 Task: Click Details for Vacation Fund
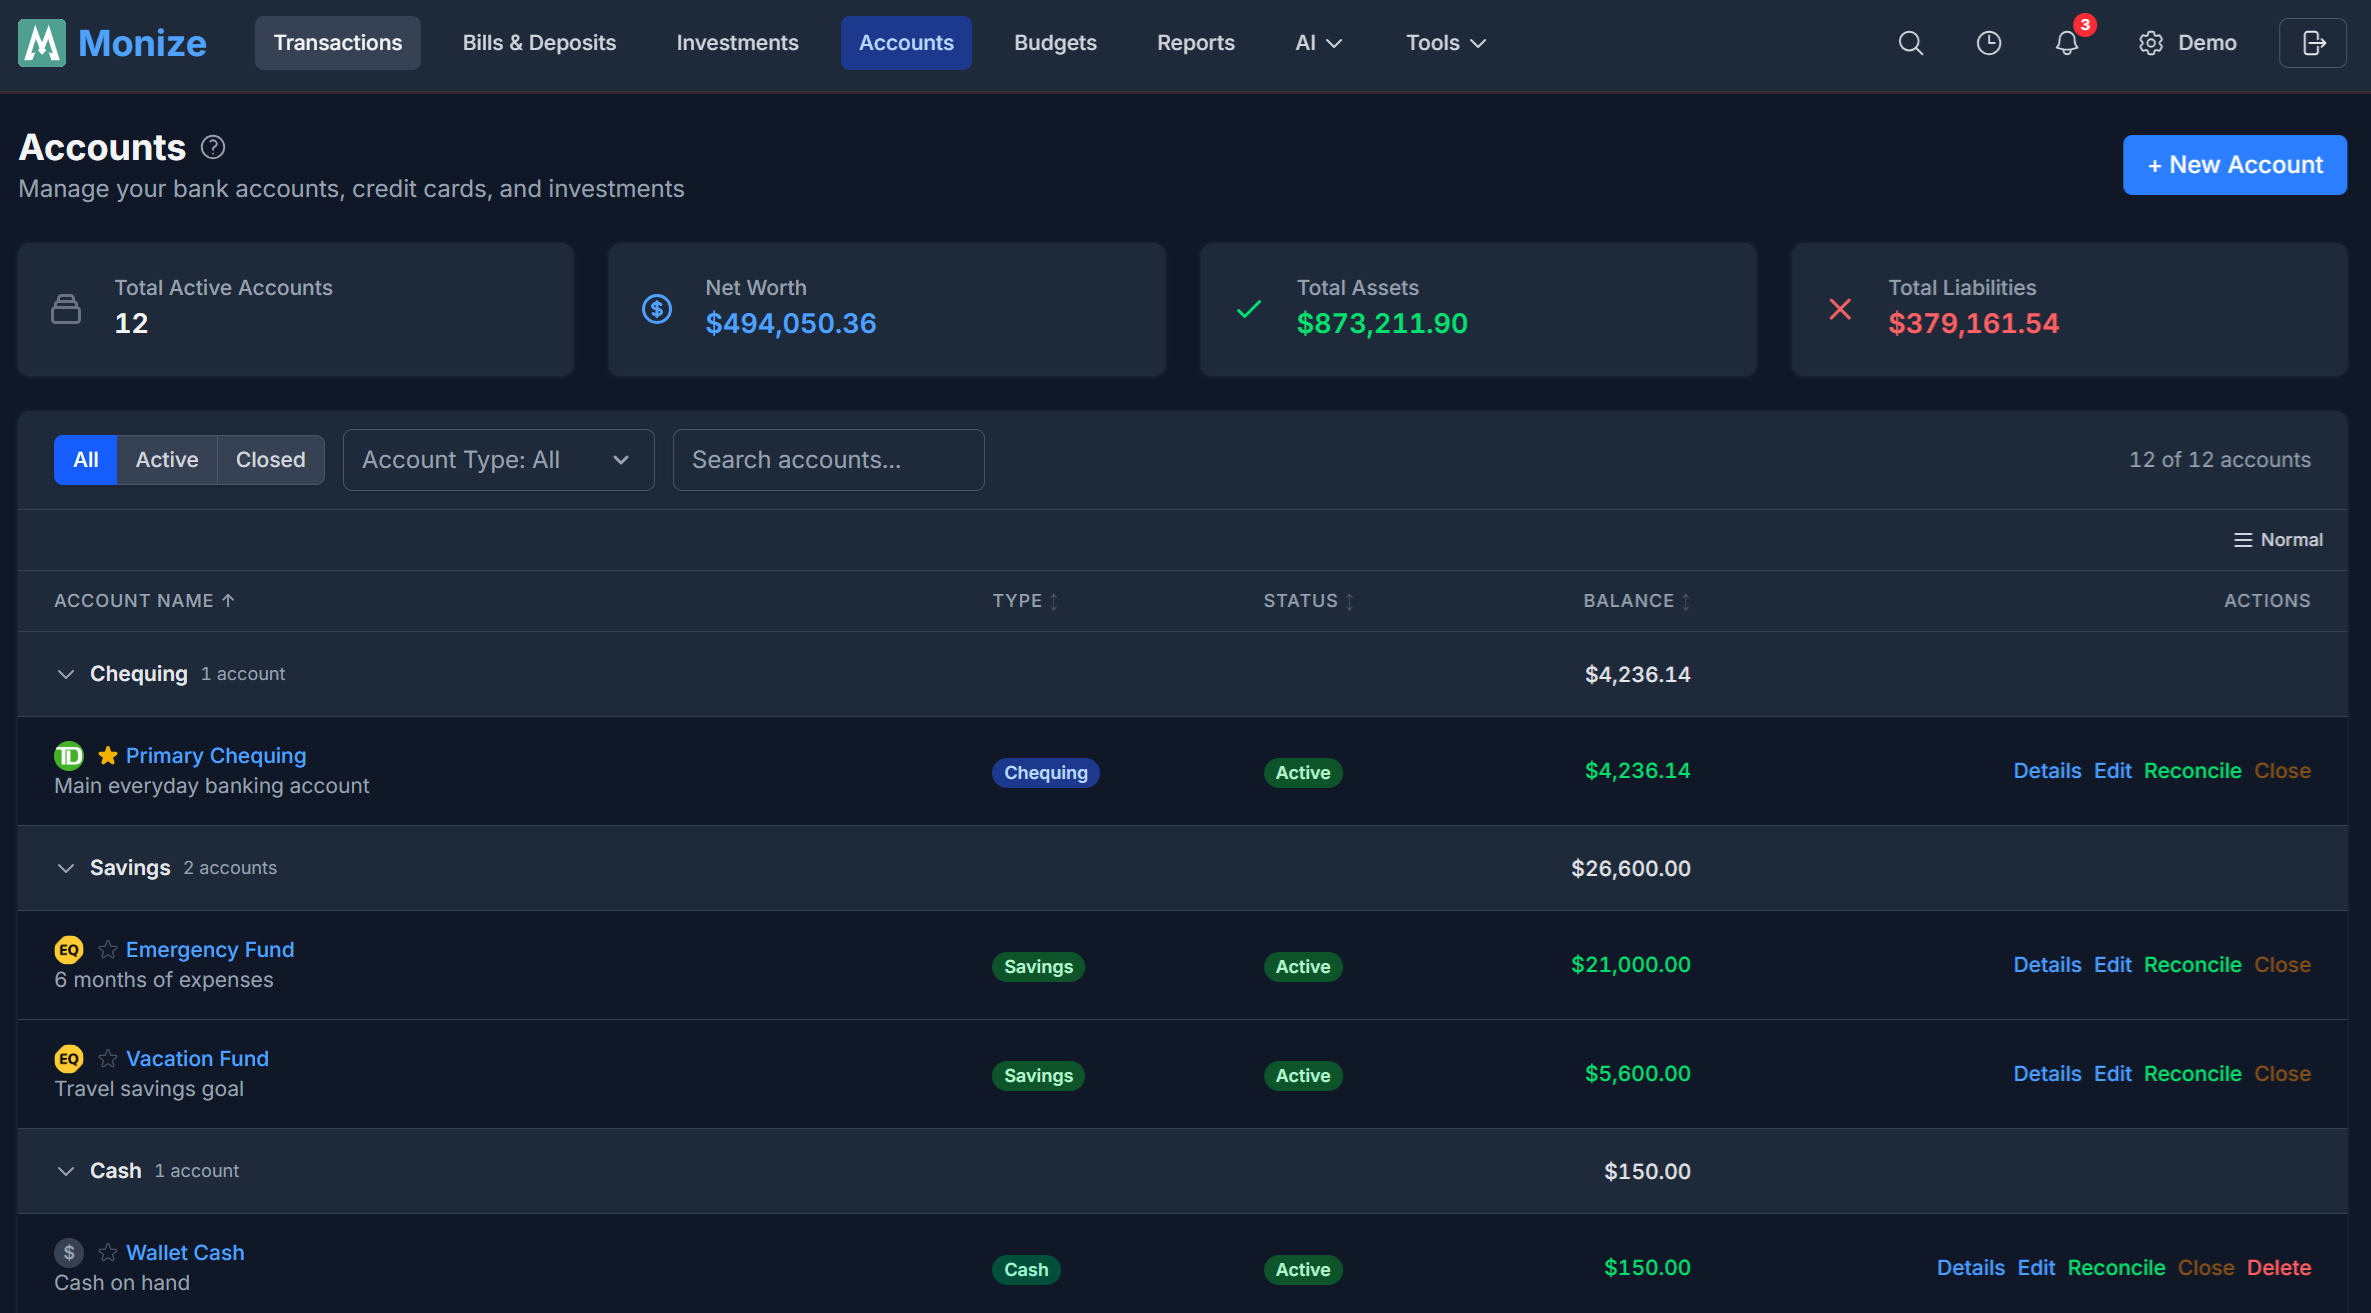(x=2047, y=1074)
